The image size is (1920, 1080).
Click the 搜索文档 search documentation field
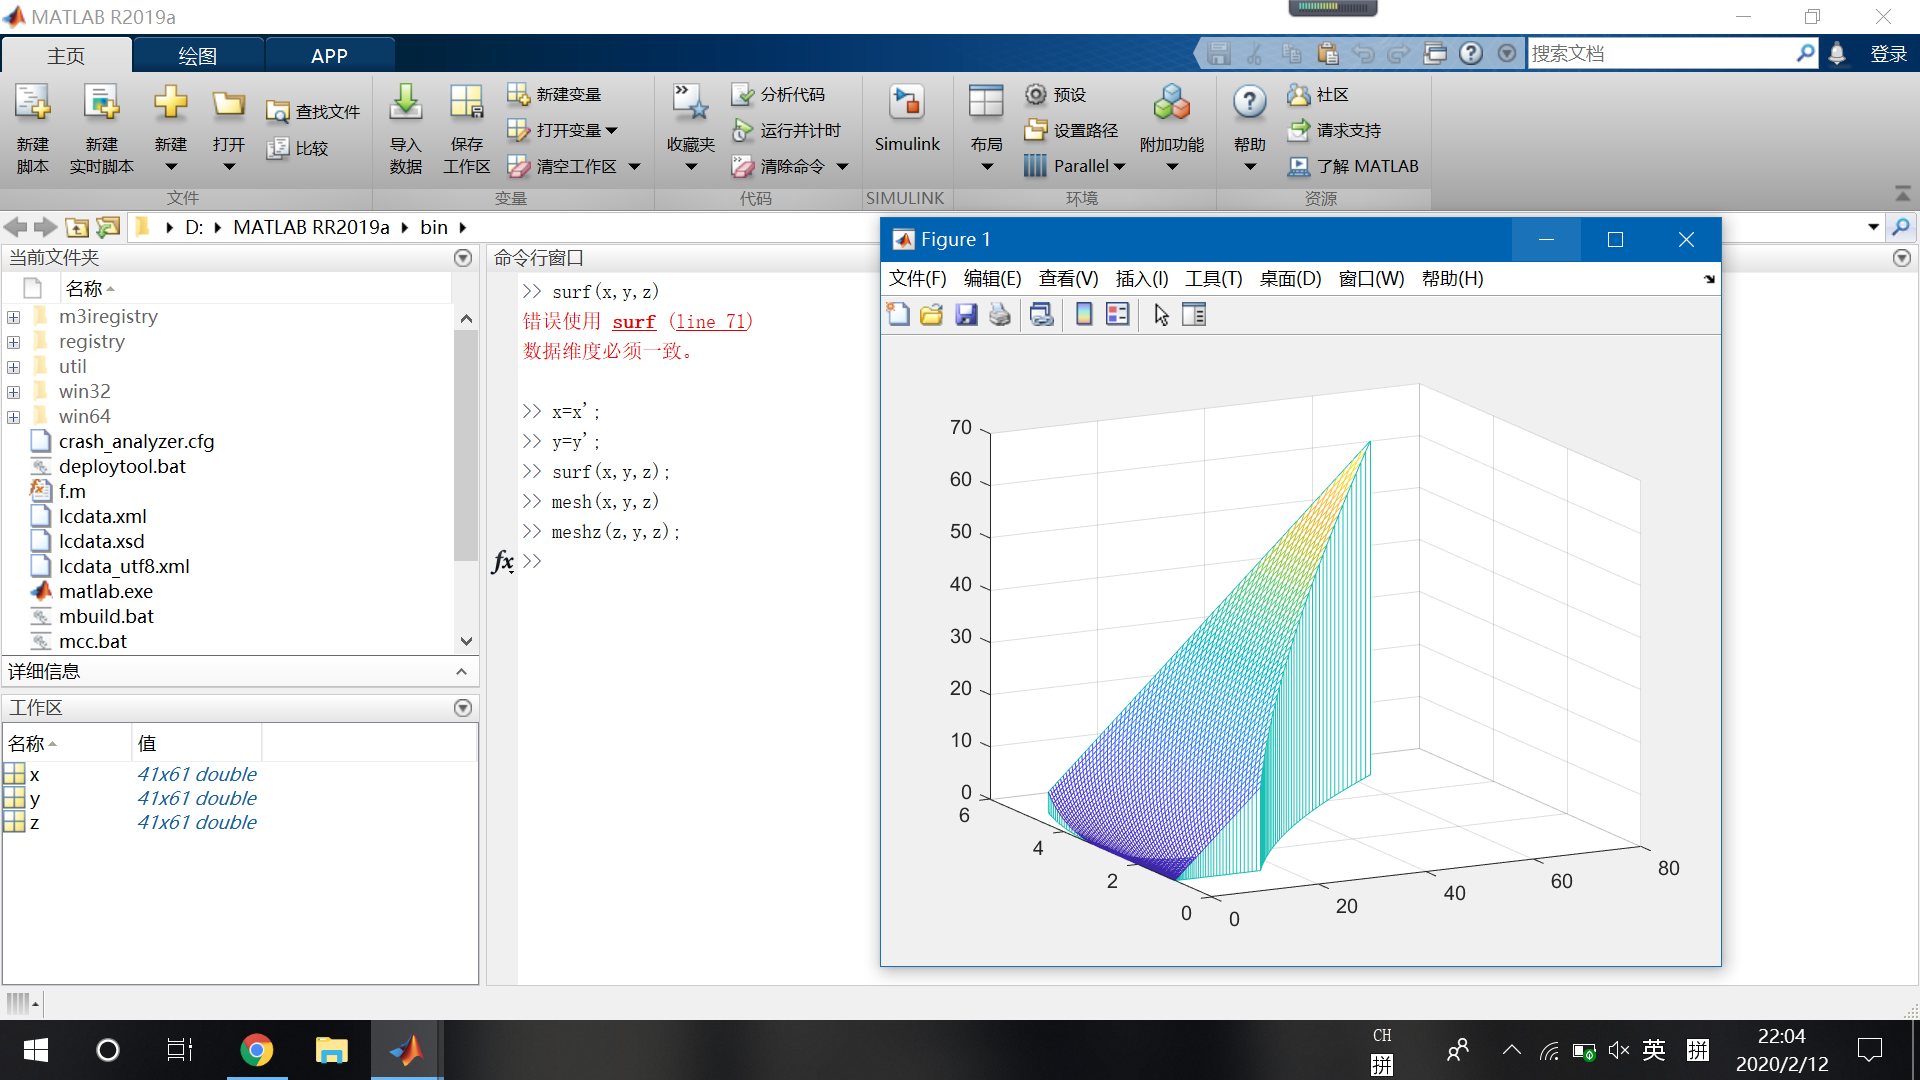click(1660, 54)
